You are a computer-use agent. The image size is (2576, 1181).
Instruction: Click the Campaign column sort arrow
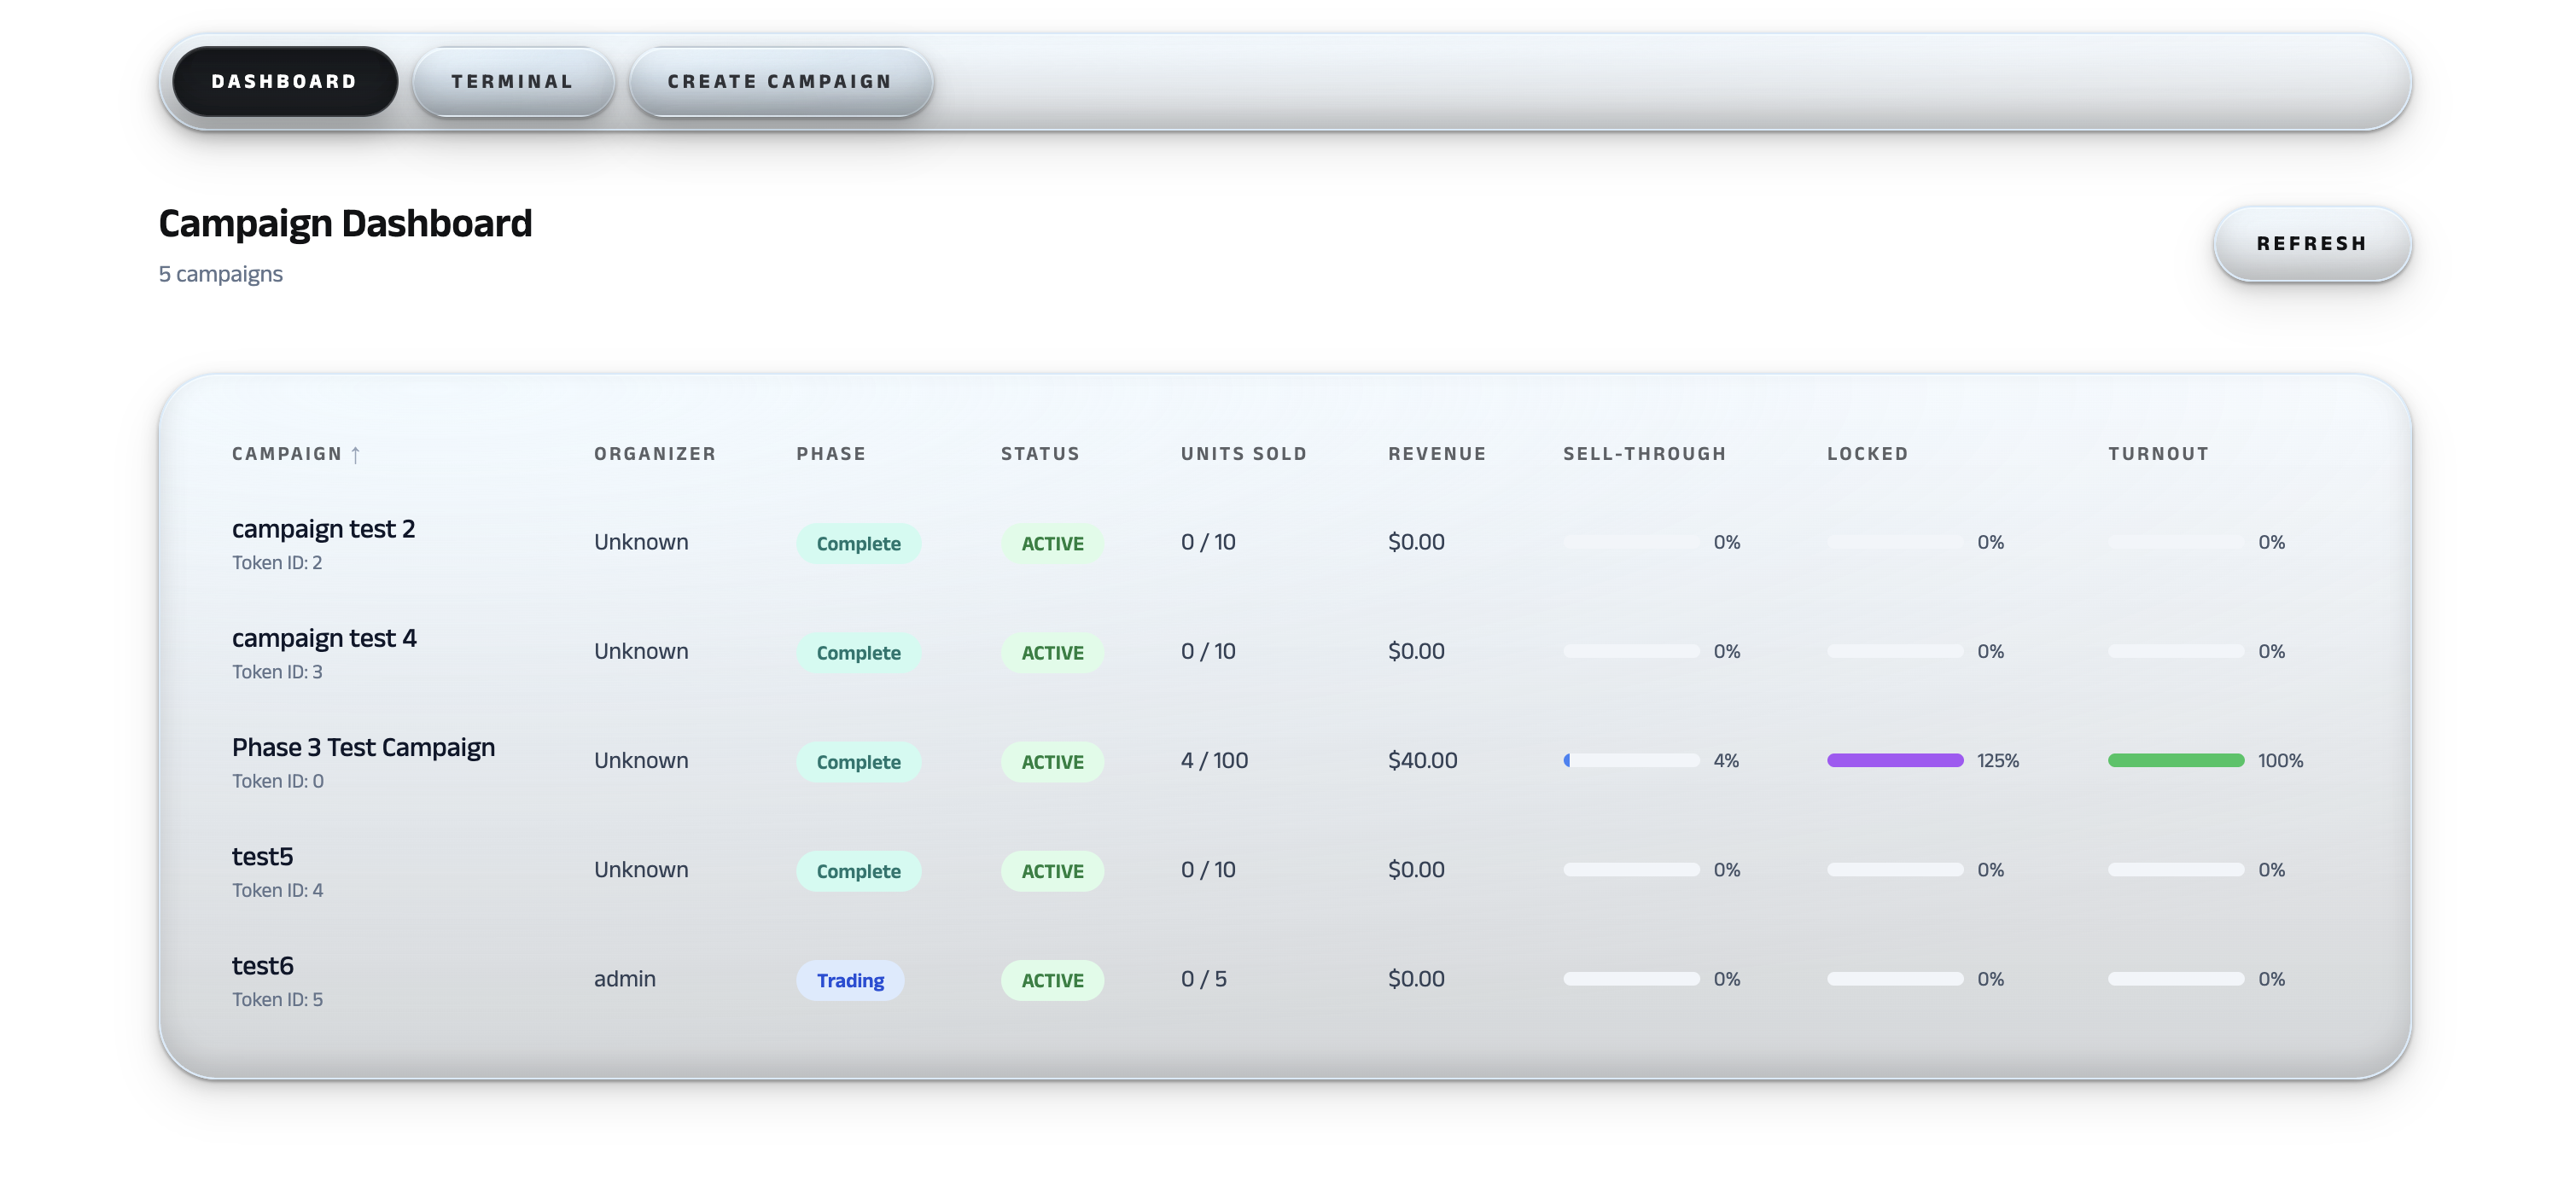coord(355,454)
